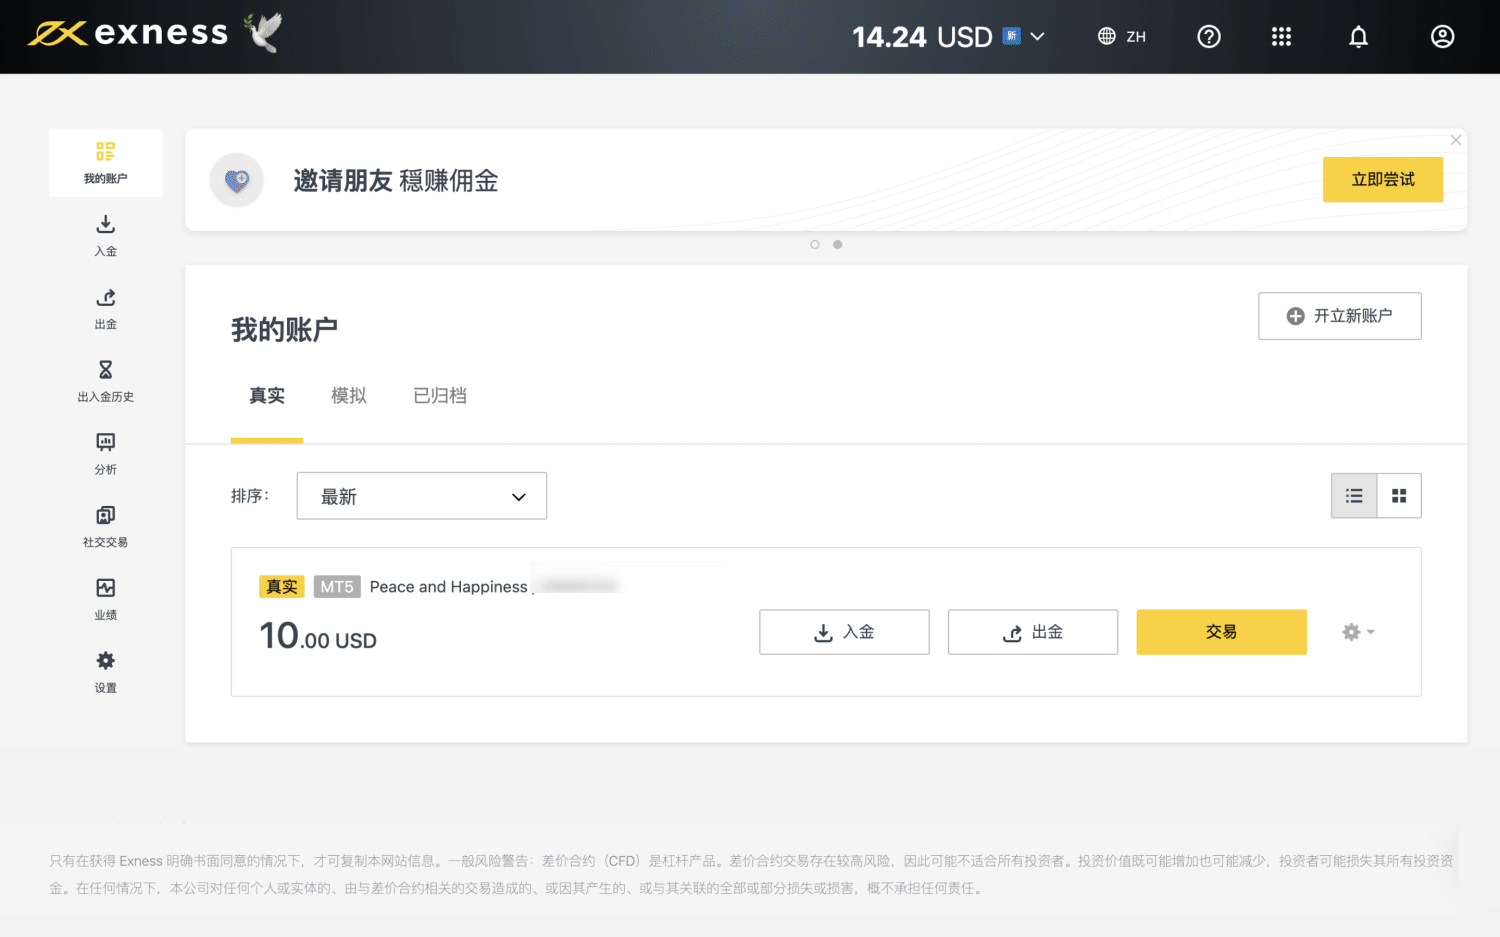Switch to the 已归档 archived tab

click(x=440, y=396)
